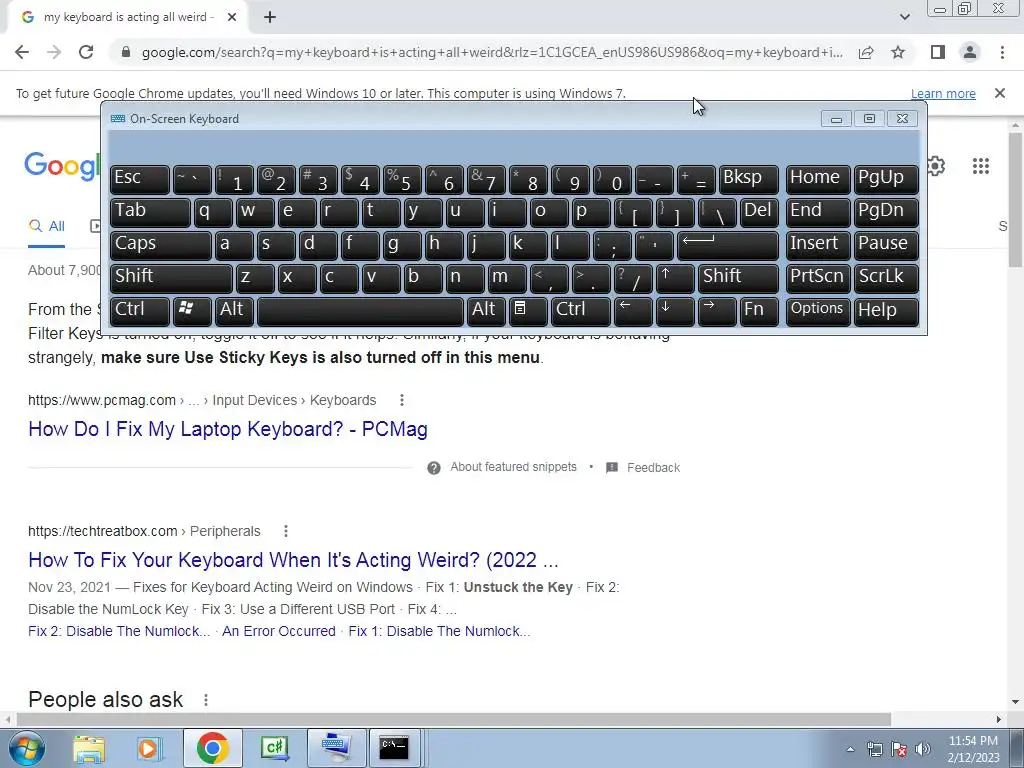Viewport: 1024px width, 768px height.
Task: Click the up arrow key on on-screen keyboard
Action: point(675,278)
